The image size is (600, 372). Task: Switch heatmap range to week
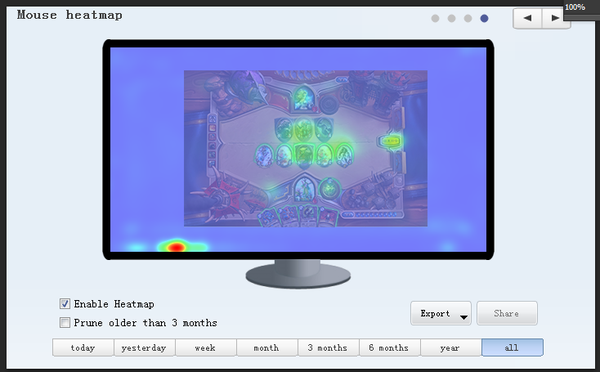point(205,348)
